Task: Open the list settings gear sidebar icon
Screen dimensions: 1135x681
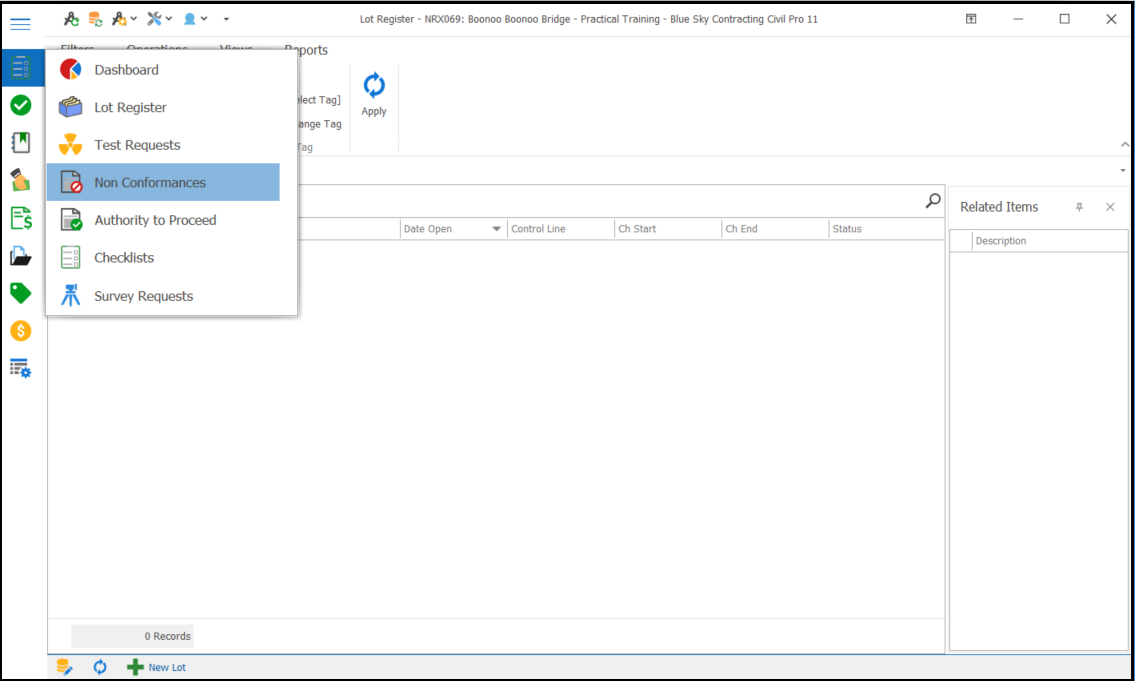Action: pos(20,368)
